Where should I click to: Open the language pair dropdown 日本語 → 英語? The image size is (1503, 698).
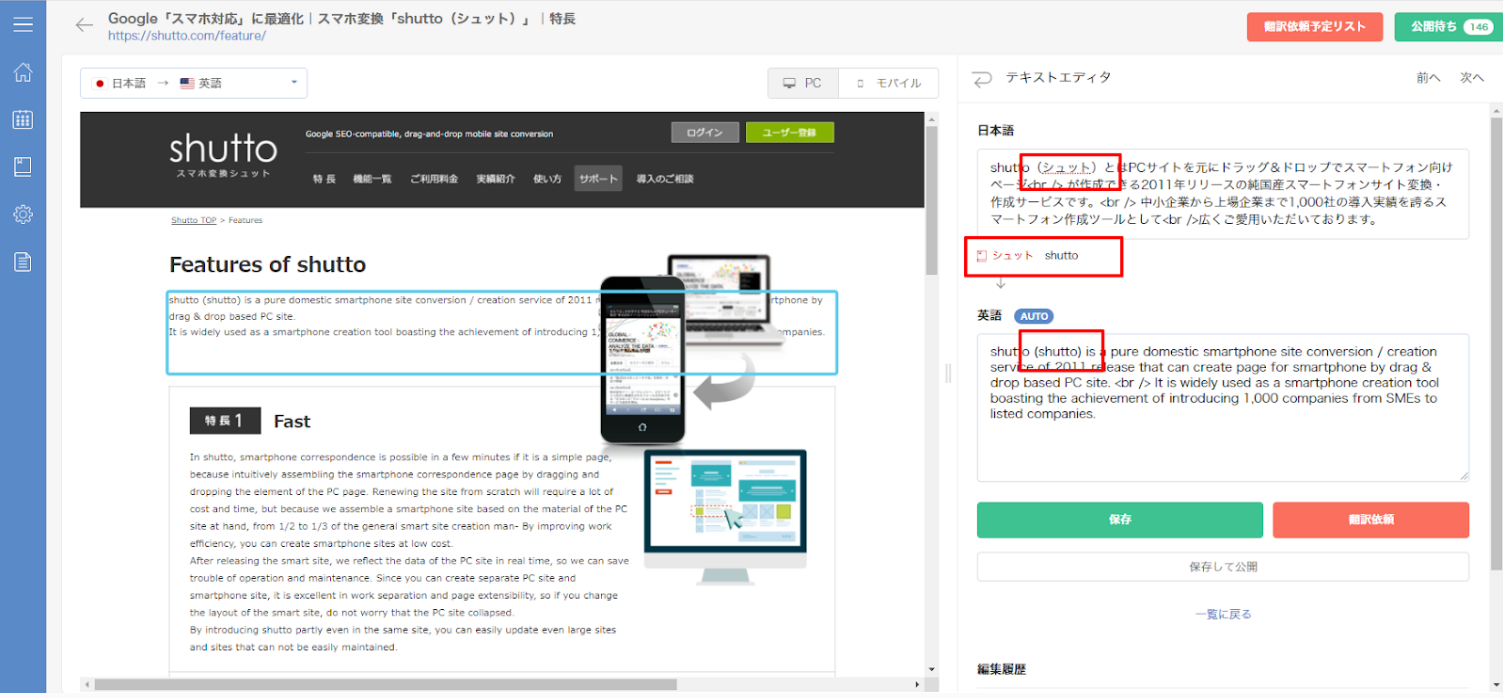pos(194,83)
